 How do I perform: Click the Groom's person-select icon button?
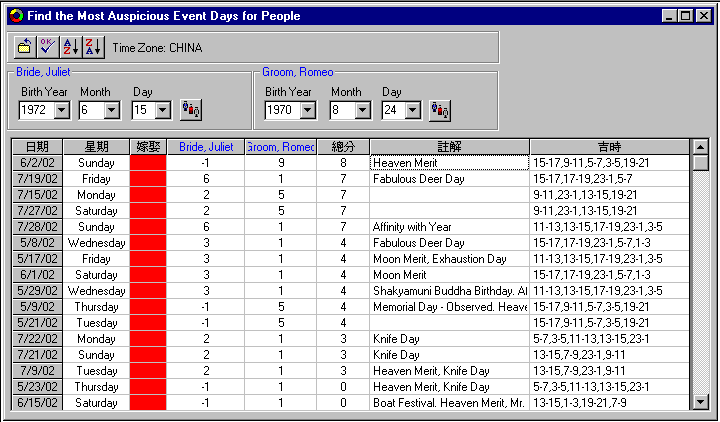tap(440, 110)
